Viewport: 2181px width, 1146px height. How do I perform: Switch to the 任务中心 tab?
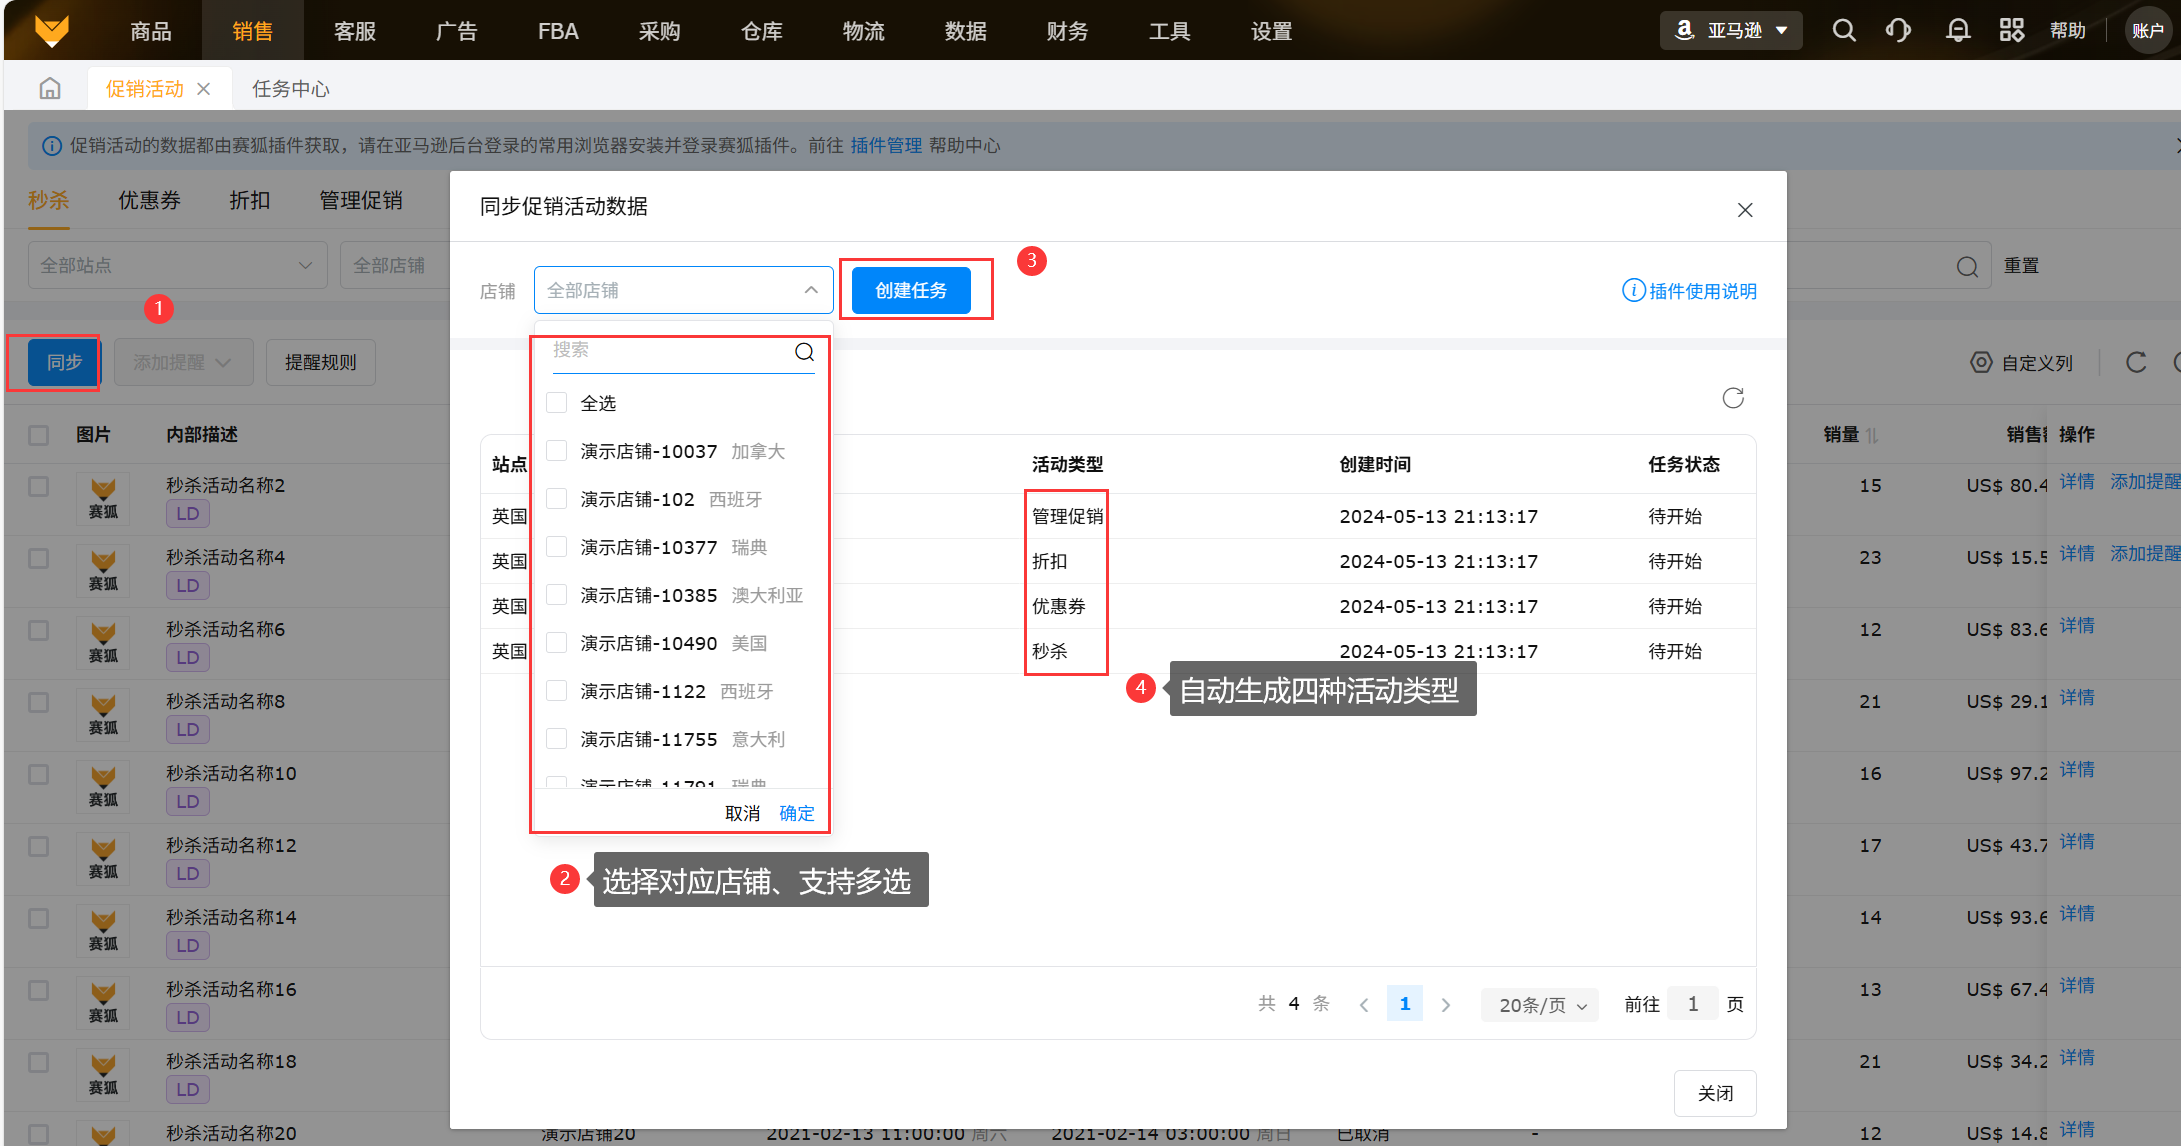[x=290, y=89]
